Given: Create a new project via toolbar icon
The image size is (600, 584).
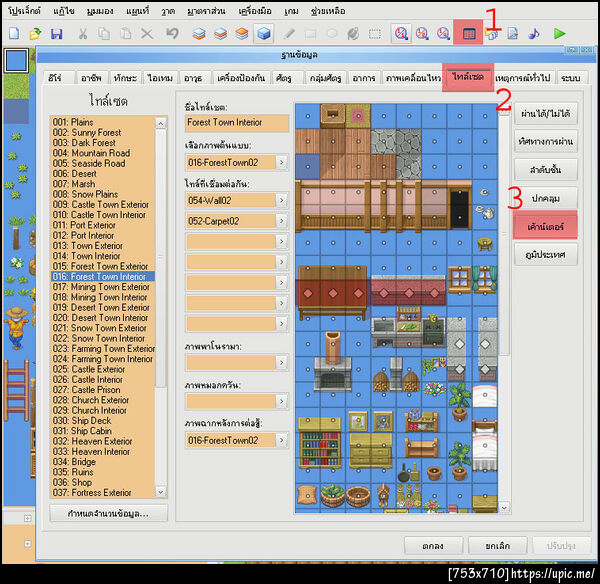Looking at the screenshot, I should (14, 34).
